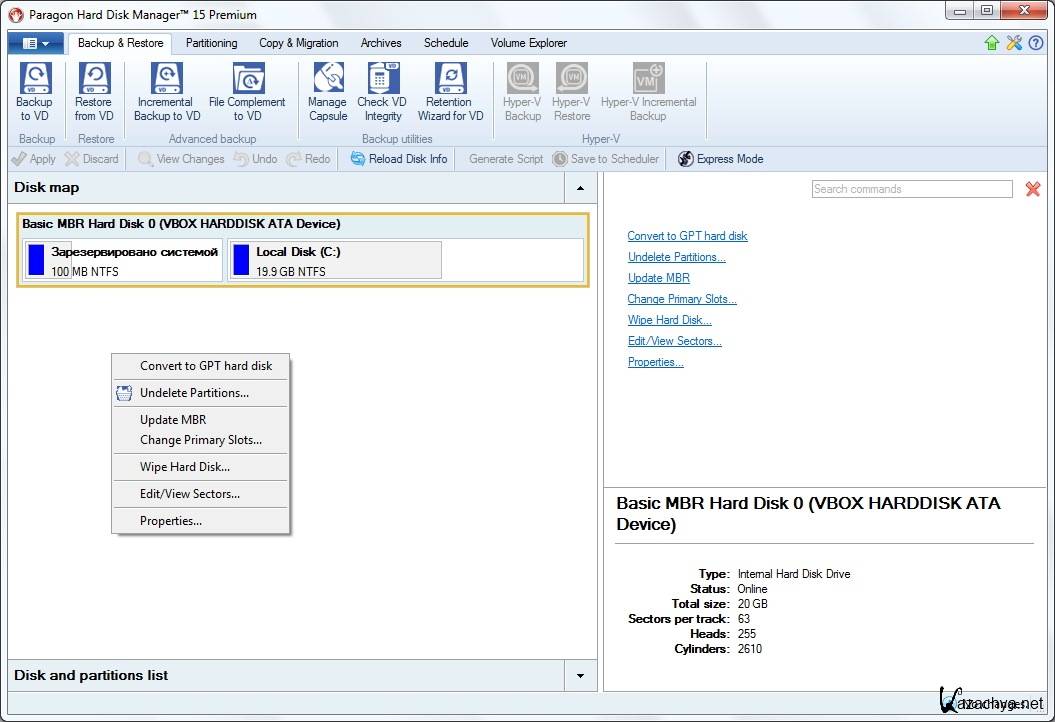
Task: Switch to Express Mode
Action: 720,159
